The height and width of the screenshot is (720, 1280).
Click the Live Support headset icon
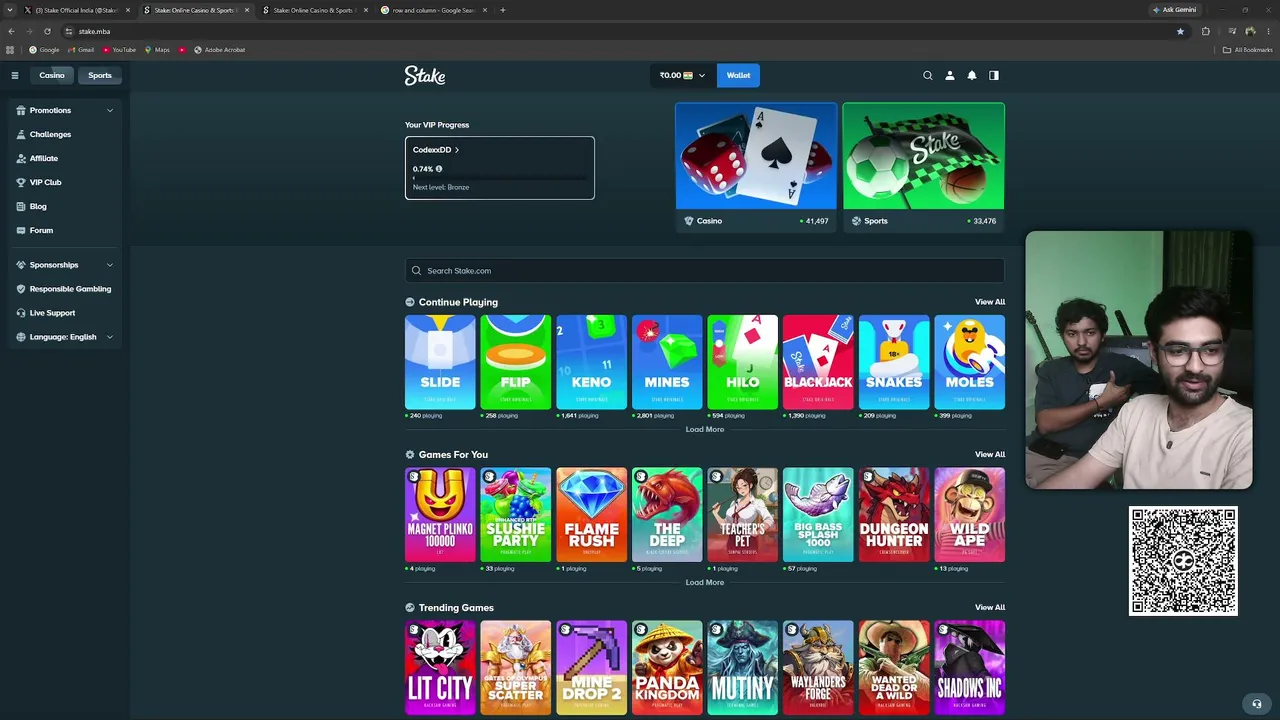pyautogui.click(x=21, y=313)
